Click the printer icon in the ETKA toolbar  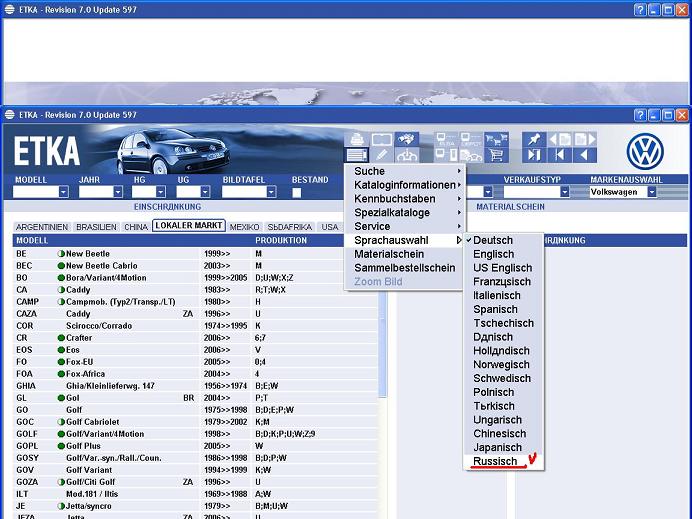[357, 139]
